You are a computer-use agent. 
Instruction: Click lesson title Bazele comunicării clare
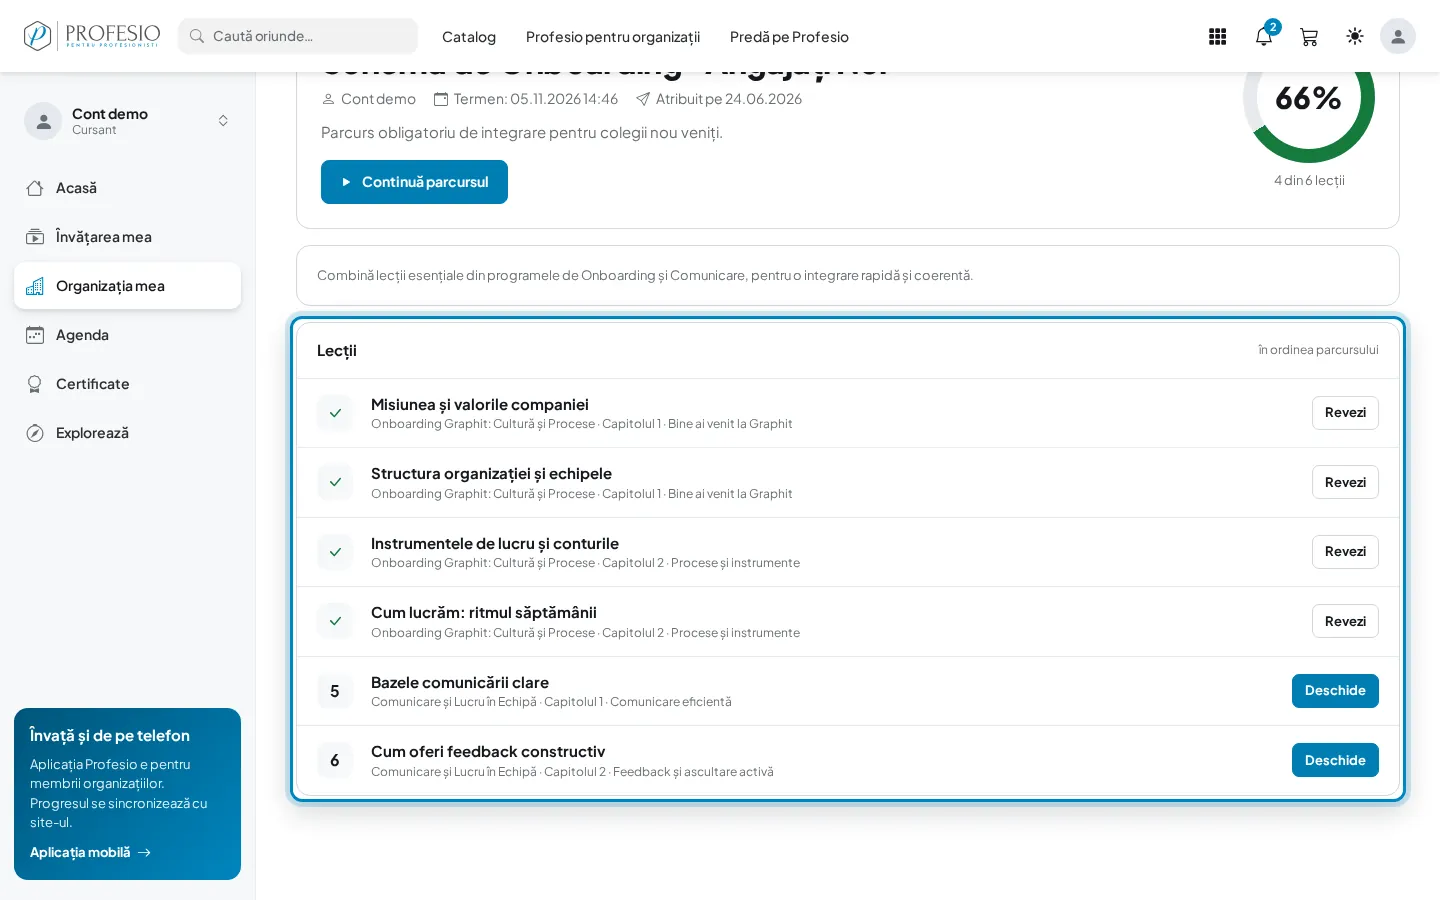pyautogui.click(x=460, y=683)
